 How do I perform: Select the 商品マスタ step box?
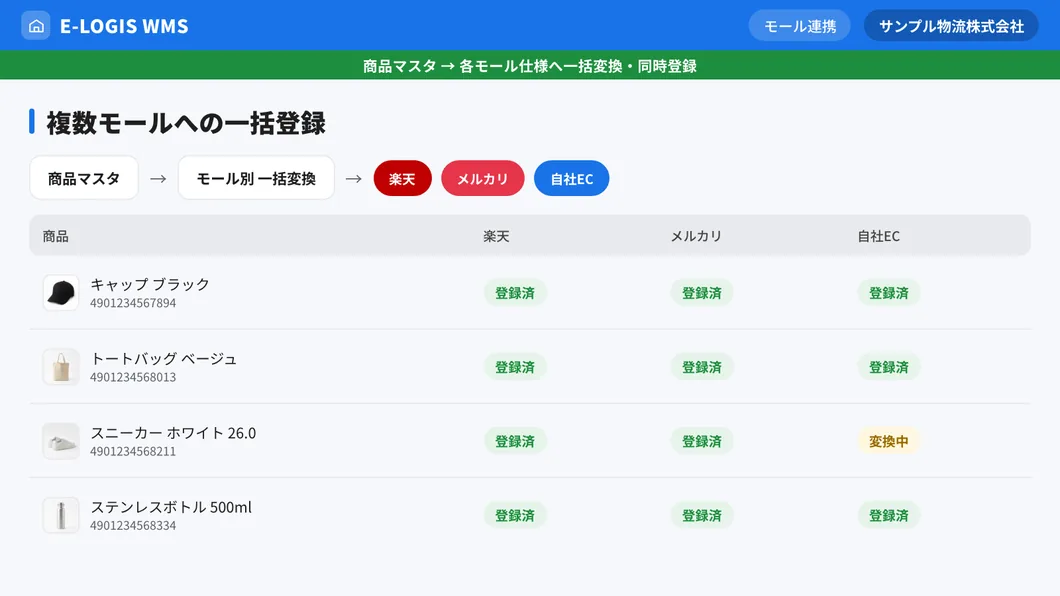pos(84,178)
